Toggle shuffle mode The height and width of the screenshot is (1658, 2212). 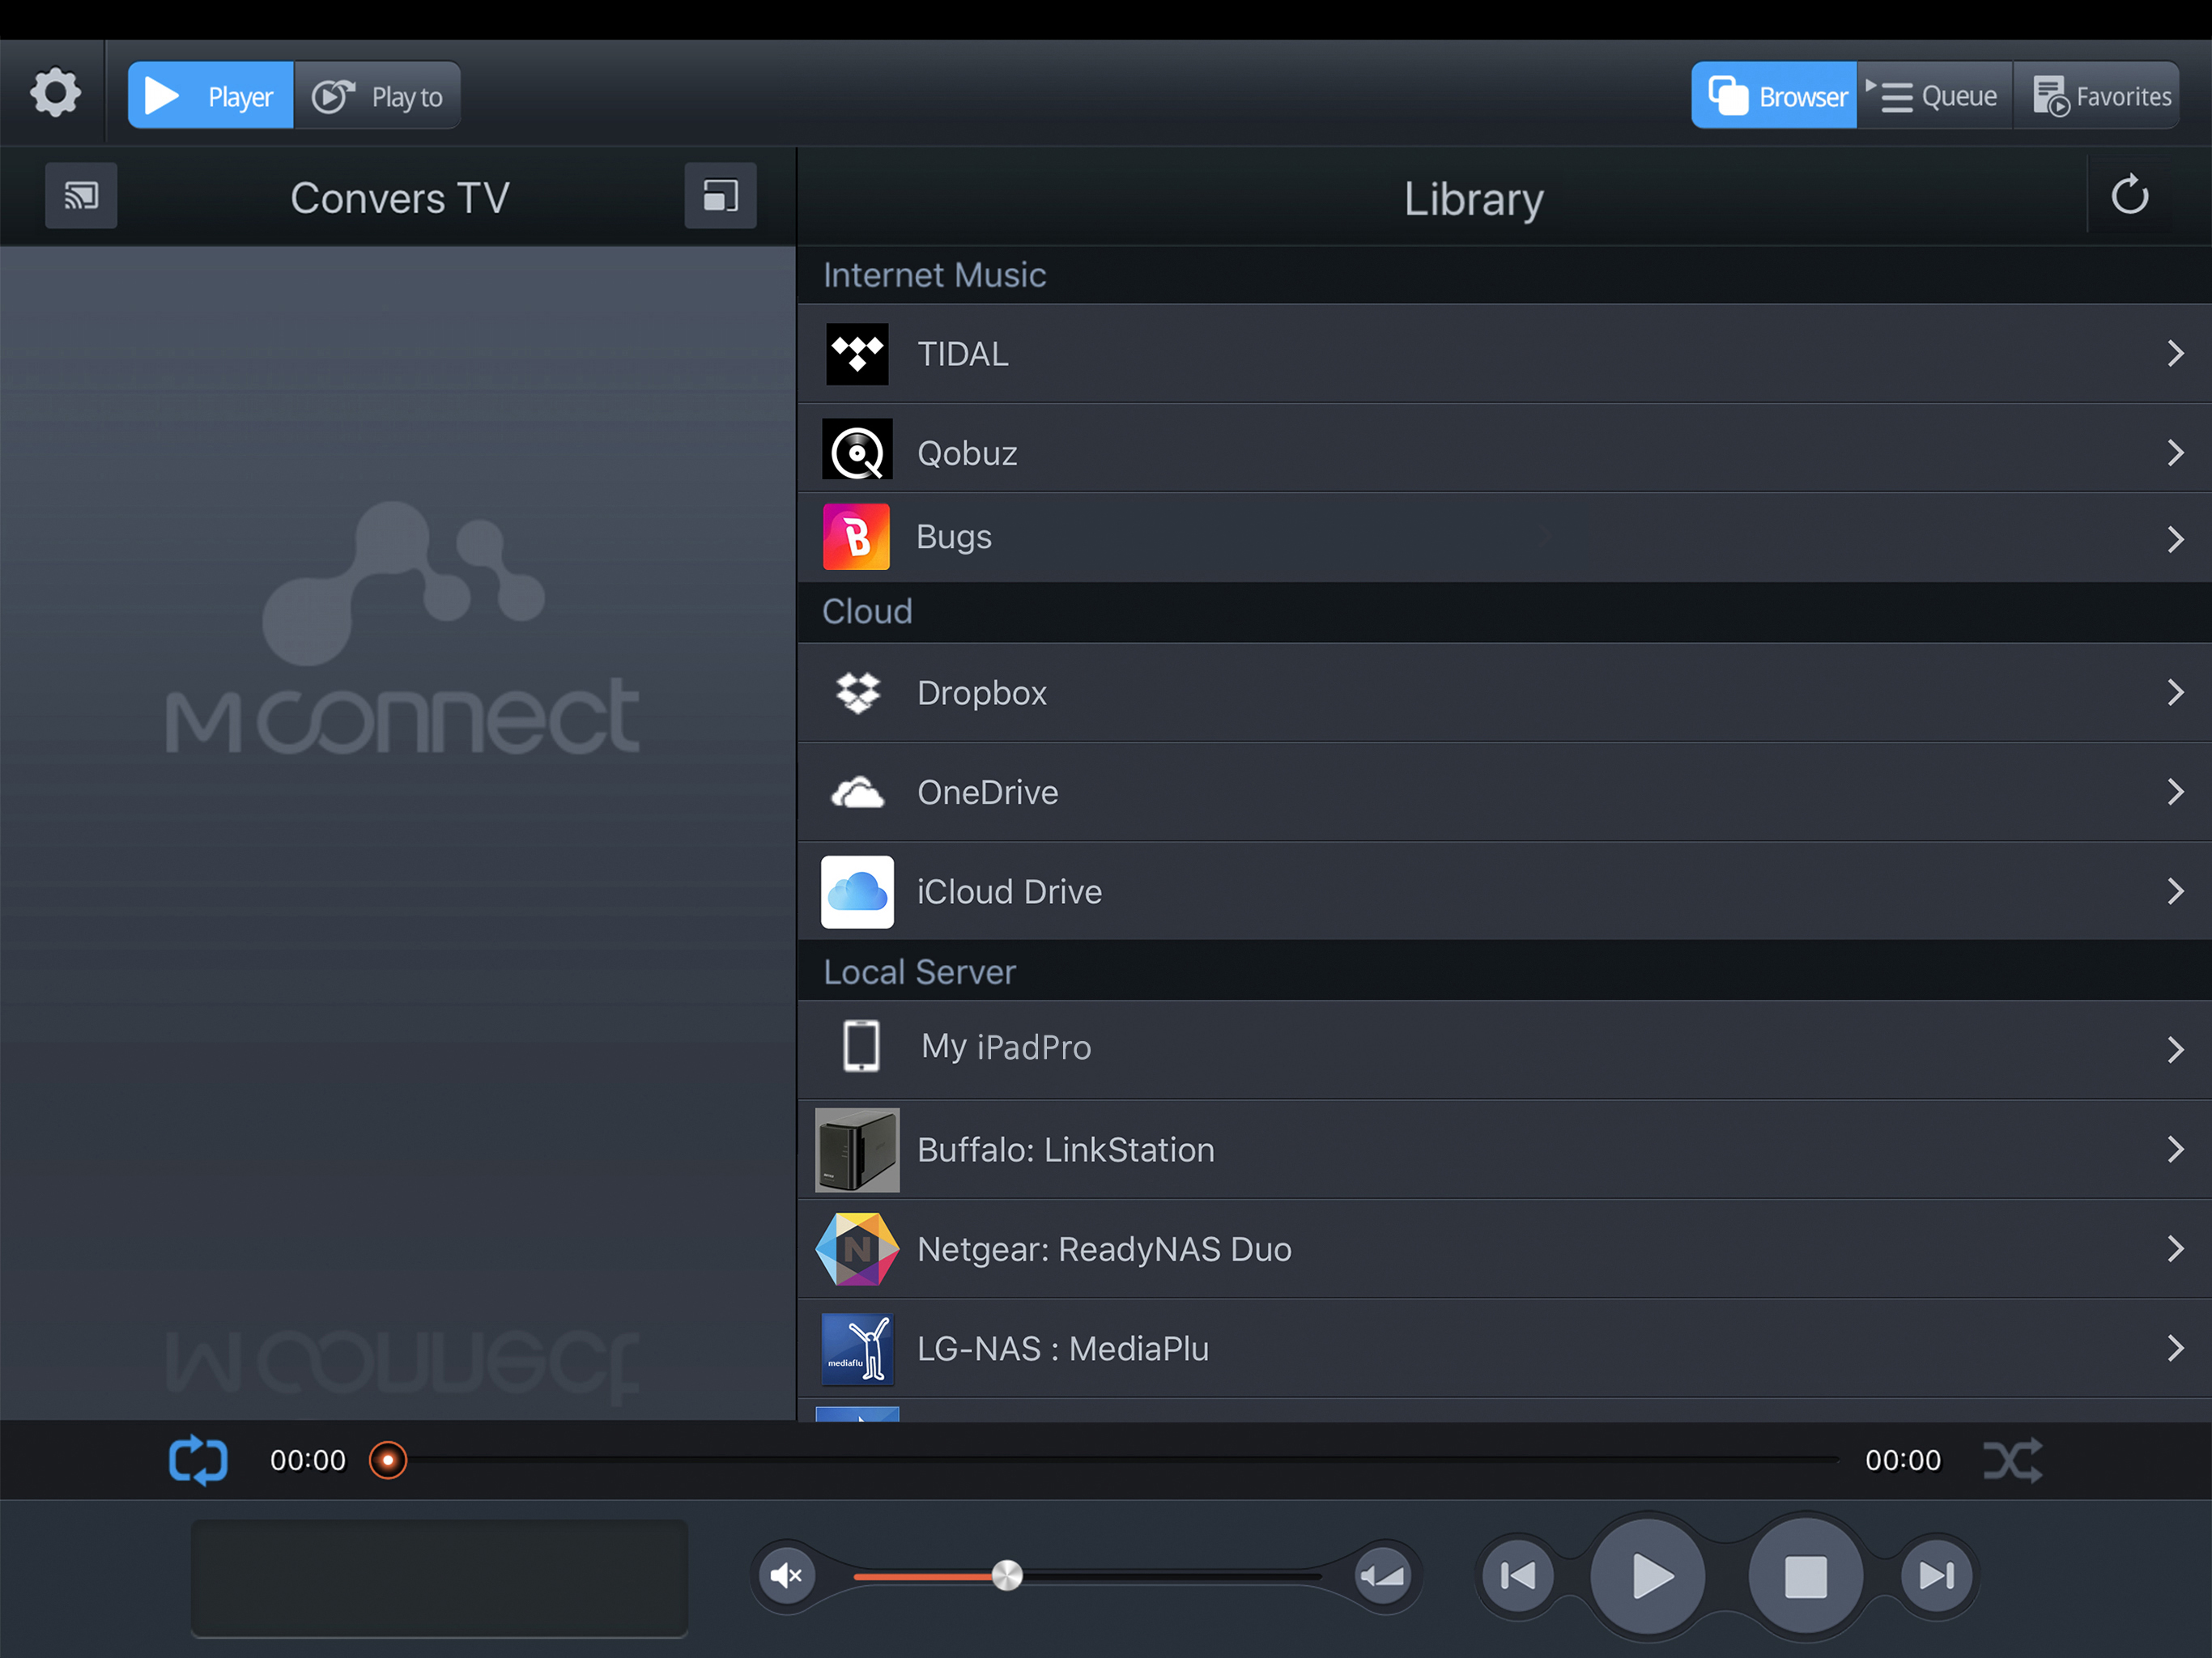click(2012, 1461)
